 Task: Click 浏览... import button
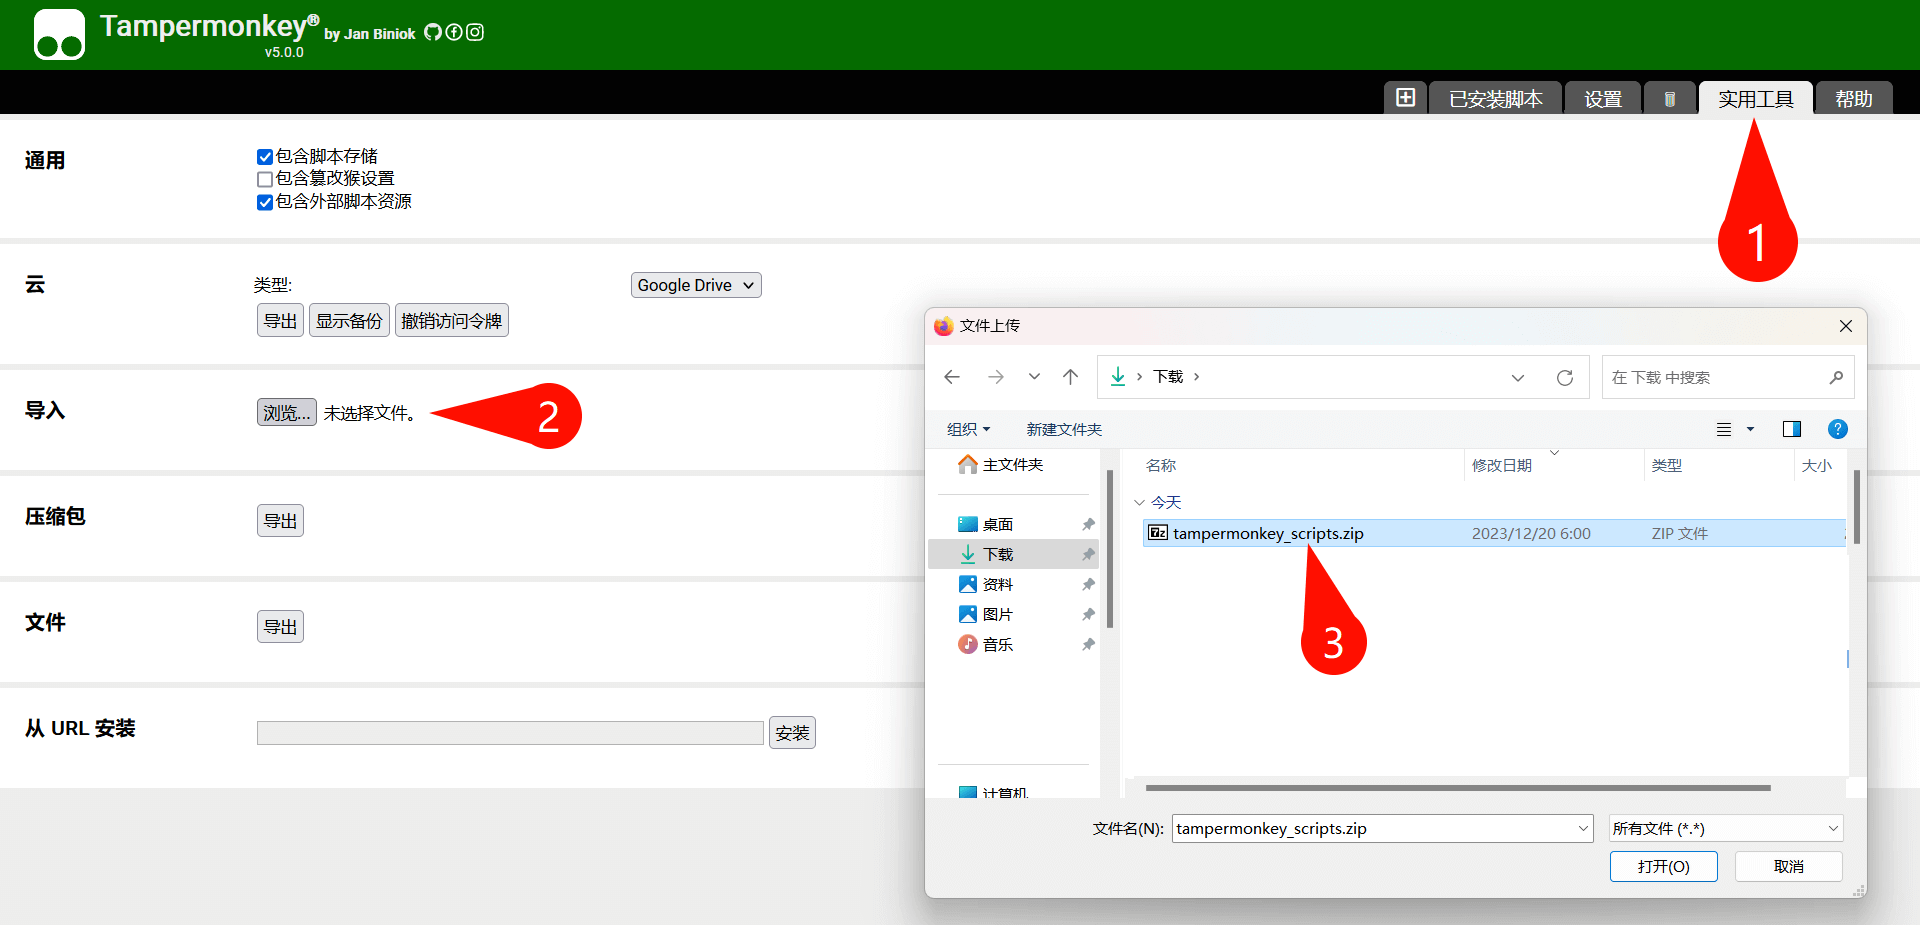pyautogui.click(x=287, y=412)
